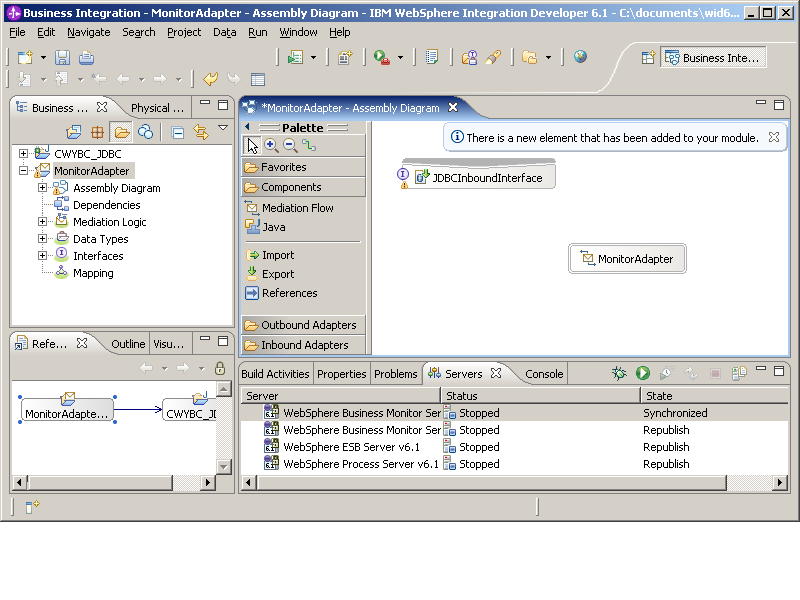The width and height of the screenshot is (800, 600).
Task: Click the status bar fast view icon
Action: 32,507
